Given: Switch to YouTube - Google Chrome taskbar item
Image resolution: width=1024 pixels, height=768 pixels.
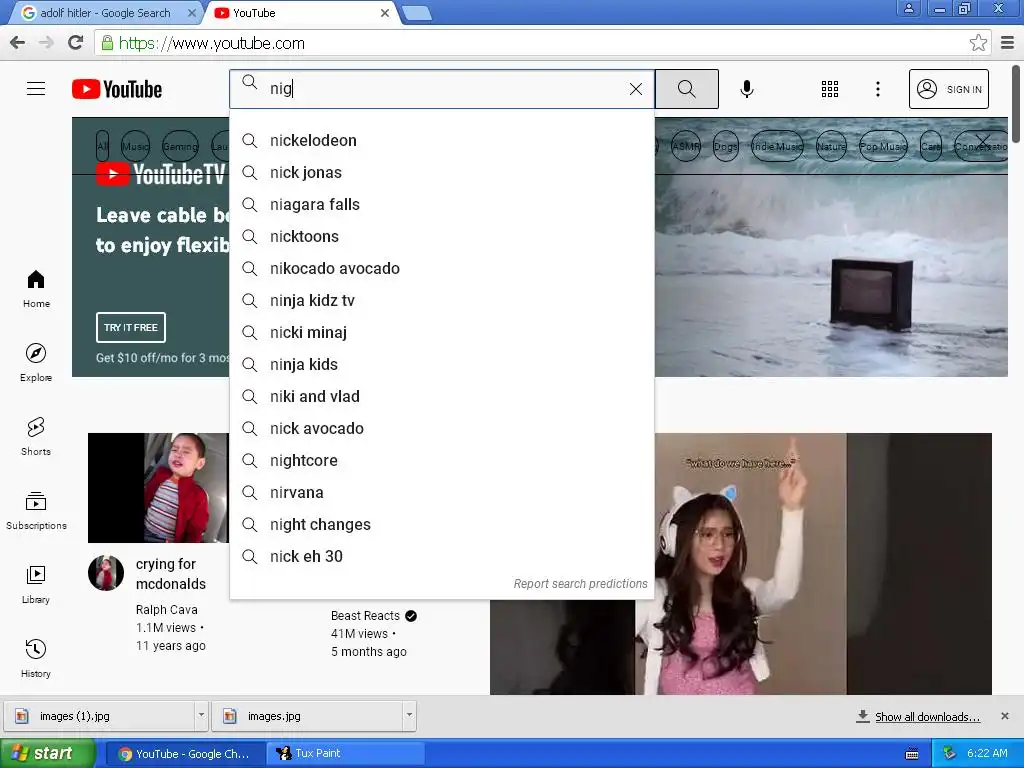Looking at the screenshot, I should [x=186, y=754].
